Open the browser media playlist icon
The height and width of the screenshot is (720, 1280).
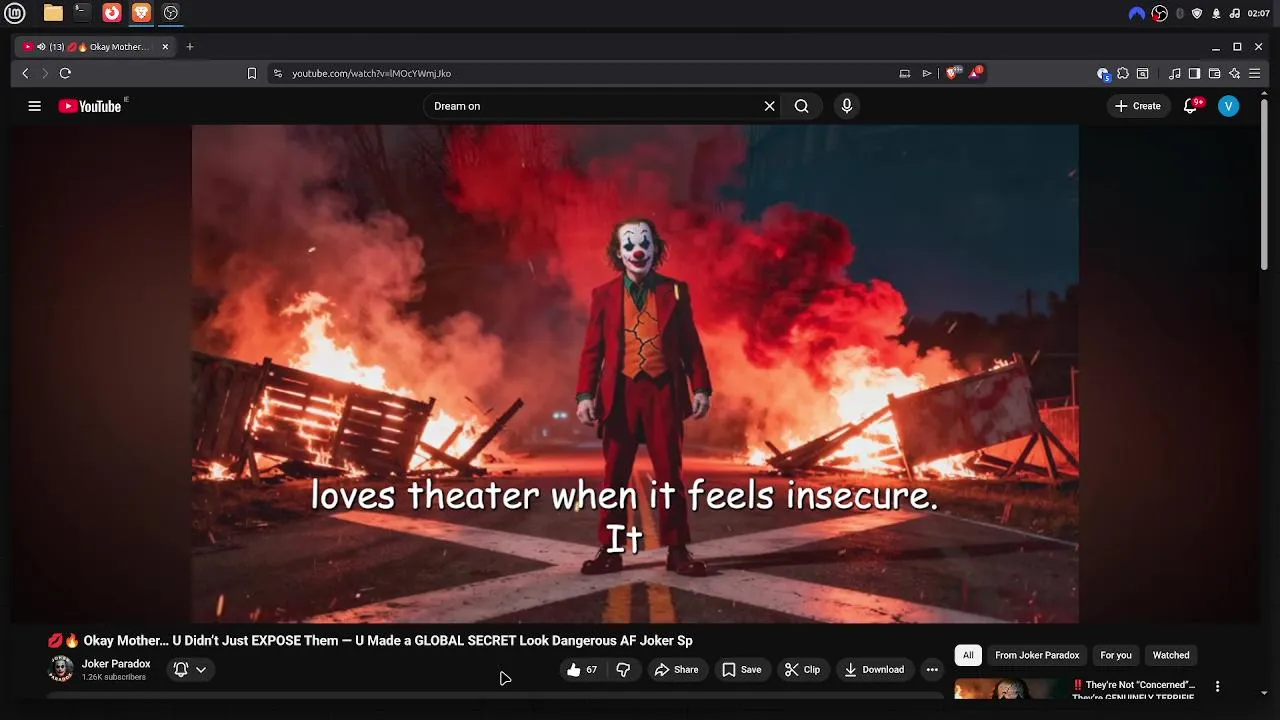pyautogui.click(x=1174, y=73)
